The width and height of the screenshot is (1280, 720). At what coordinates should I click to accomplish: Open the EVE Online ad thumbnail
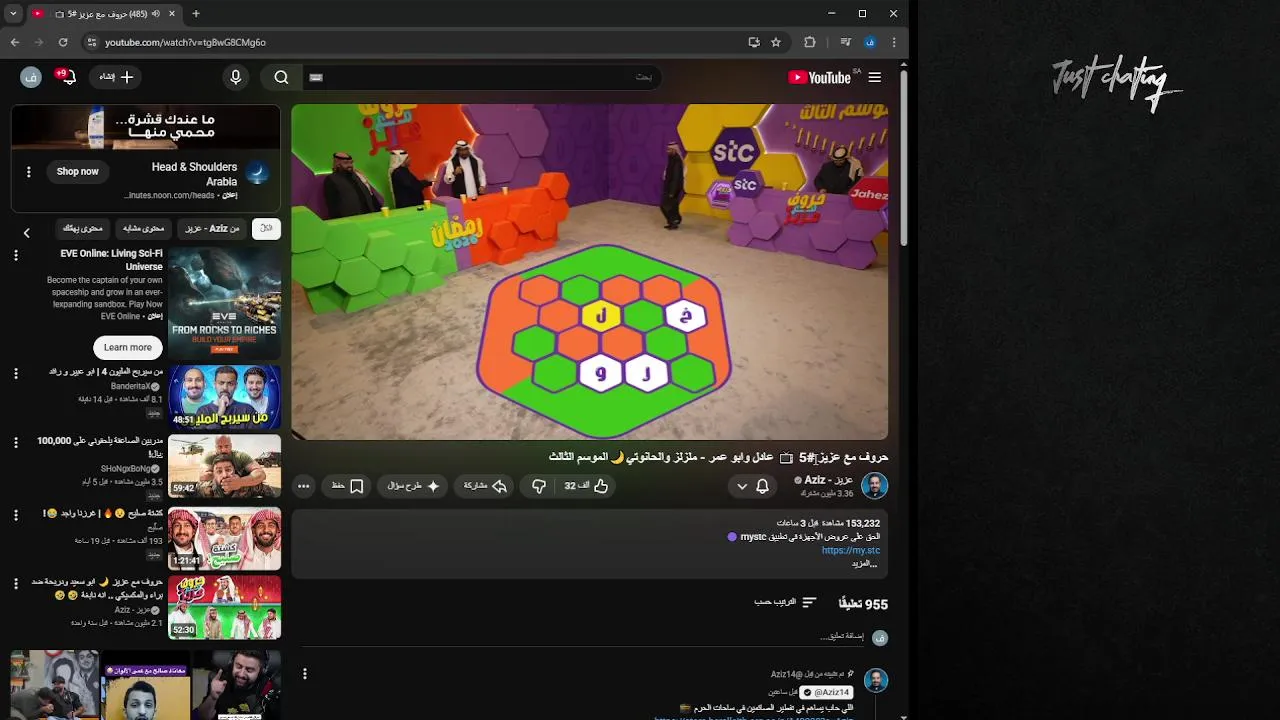coord(224,303)
